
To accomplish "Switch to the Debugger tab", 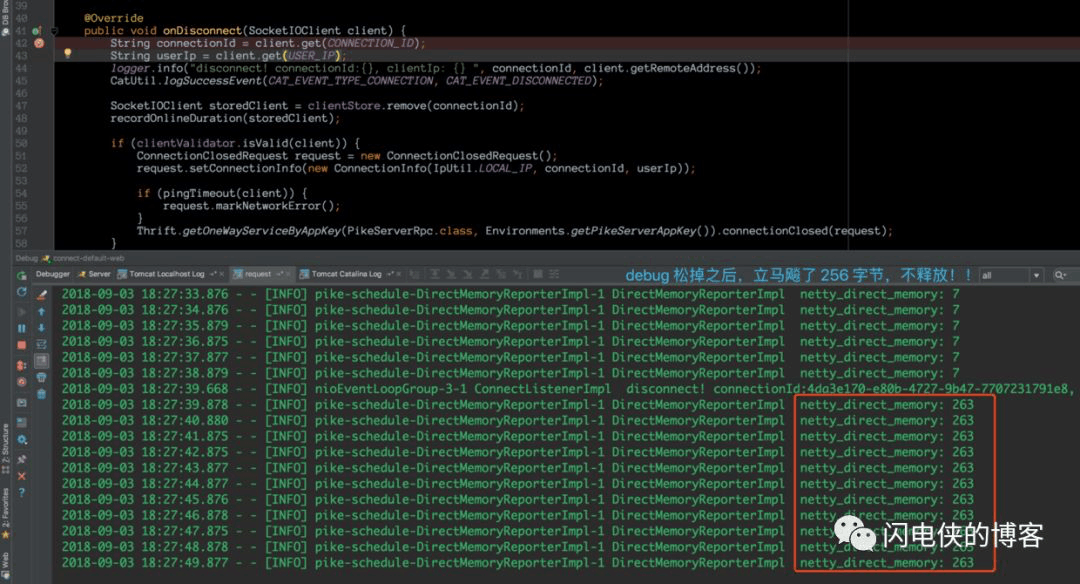I will [52, 274].
